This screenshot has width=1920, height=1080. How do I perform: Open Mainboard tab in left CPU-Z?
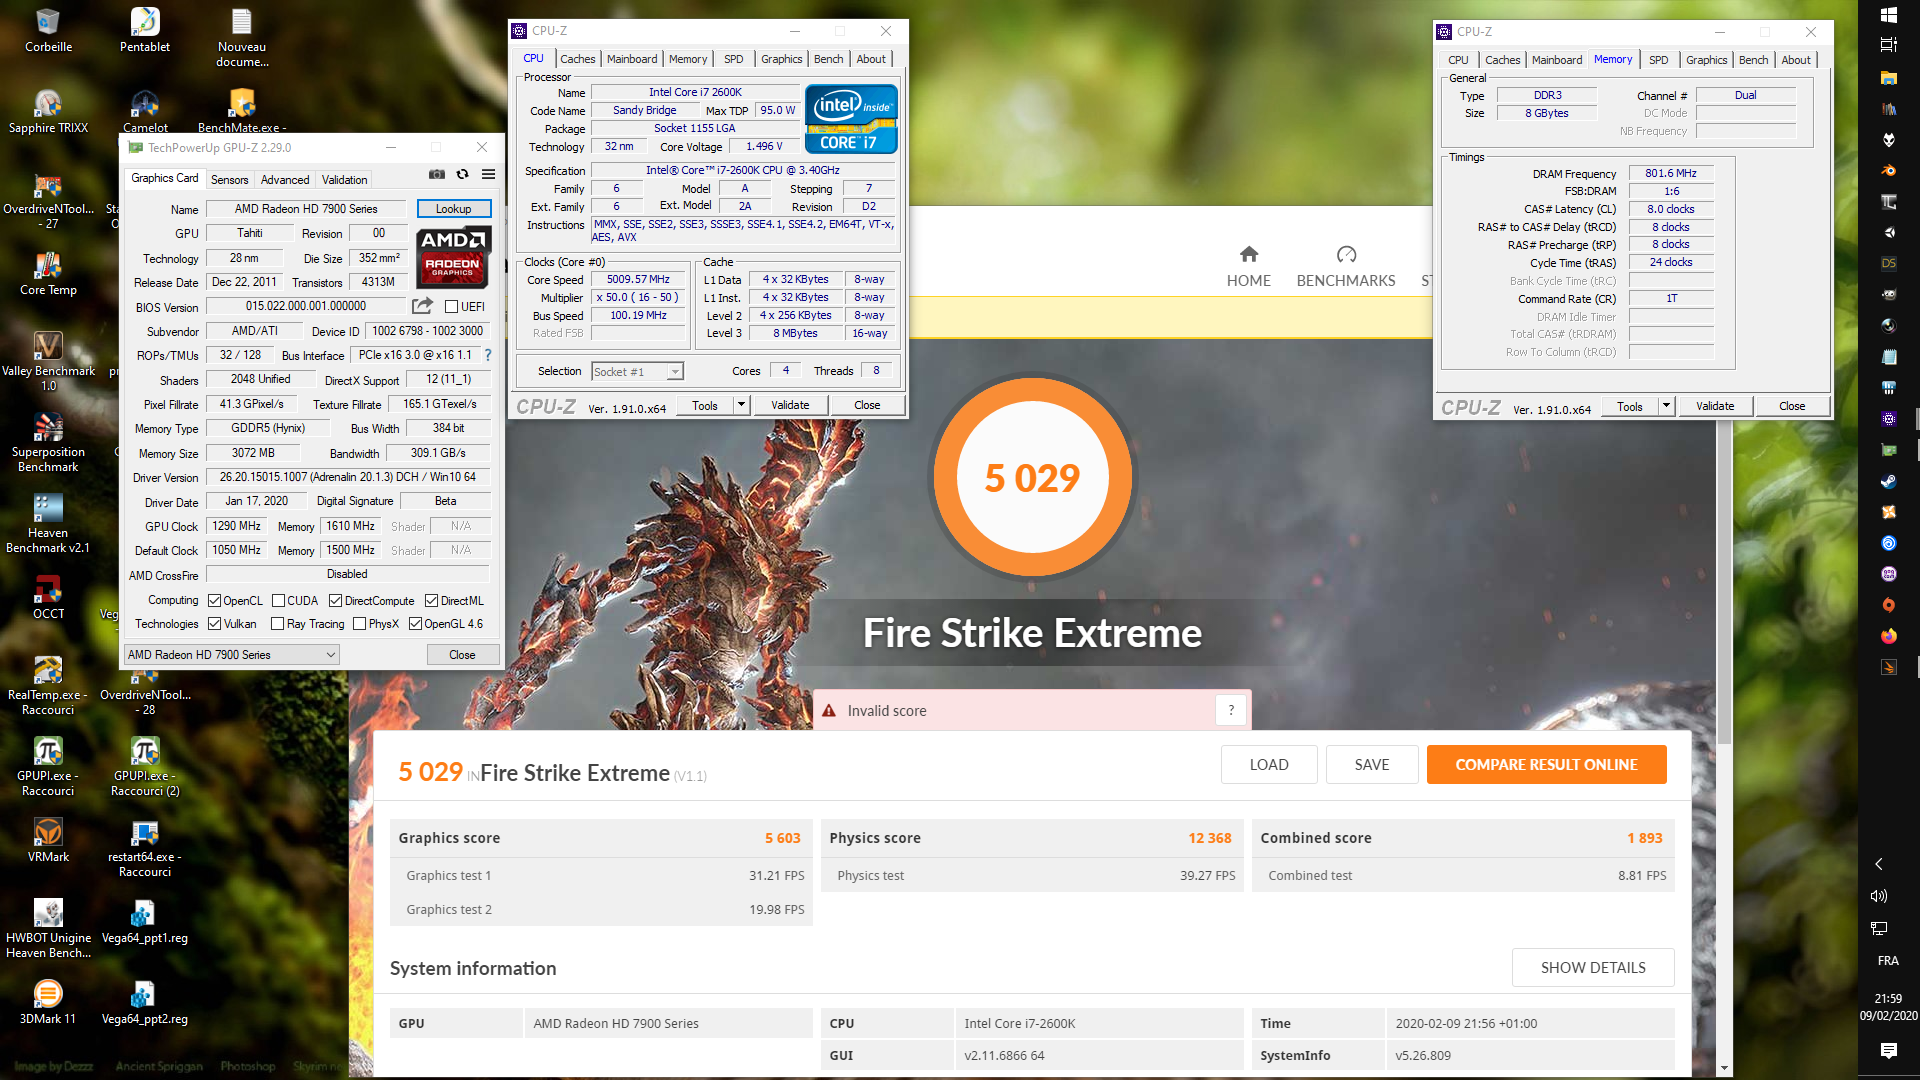point(632,59)
